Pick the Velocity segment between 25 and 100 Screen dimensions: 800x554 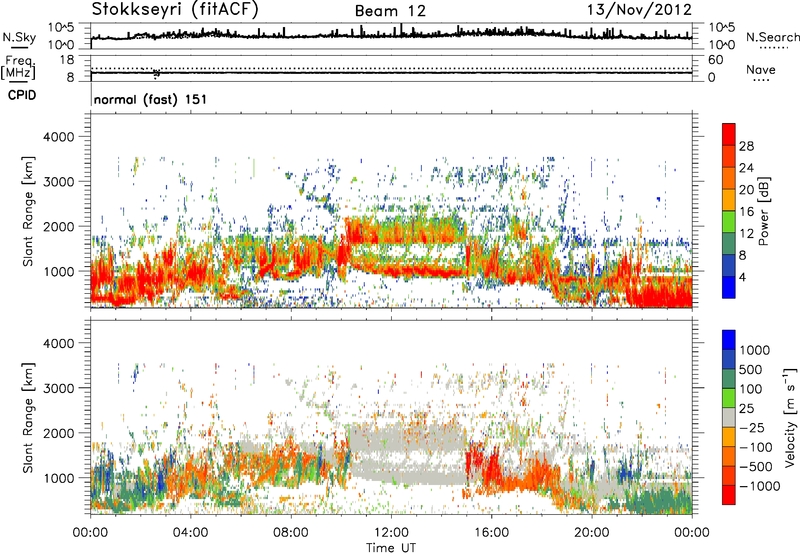729,398
